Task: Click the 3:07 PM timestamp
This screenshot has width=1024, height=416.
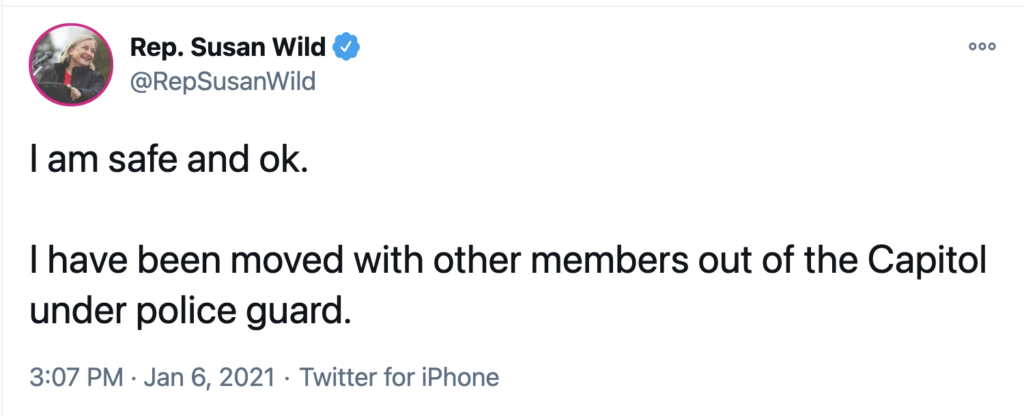Action: click(75, 378)
